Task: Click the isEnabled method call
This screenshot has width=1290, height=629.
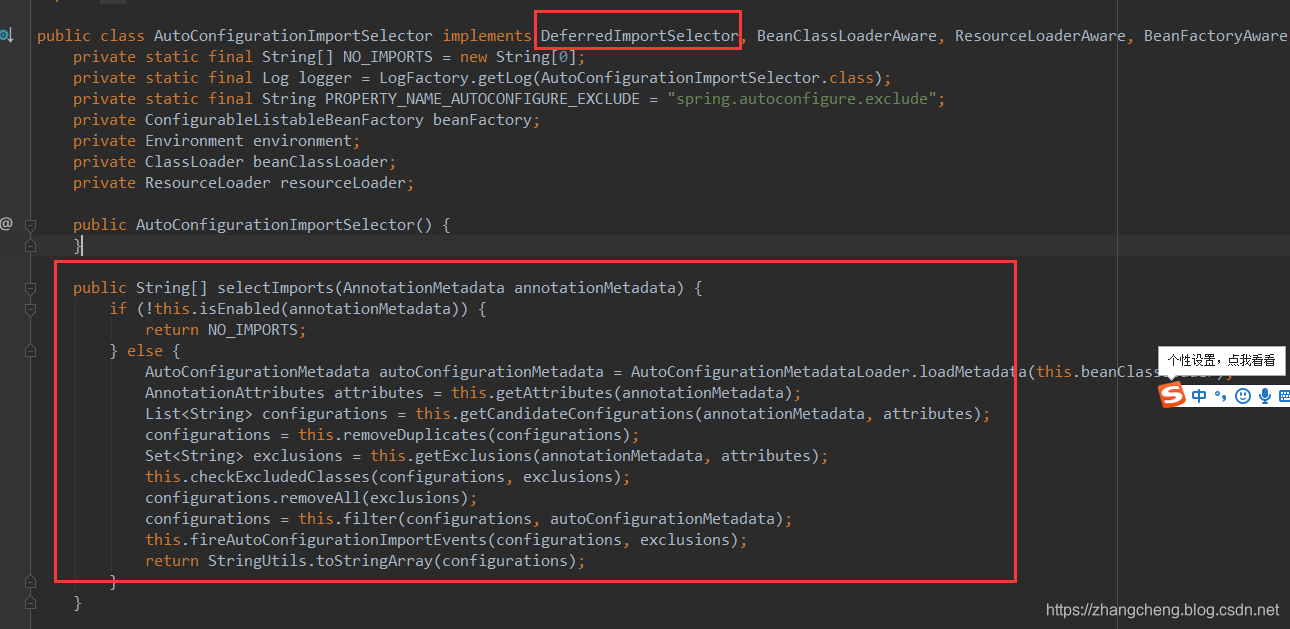Action: 239,308
